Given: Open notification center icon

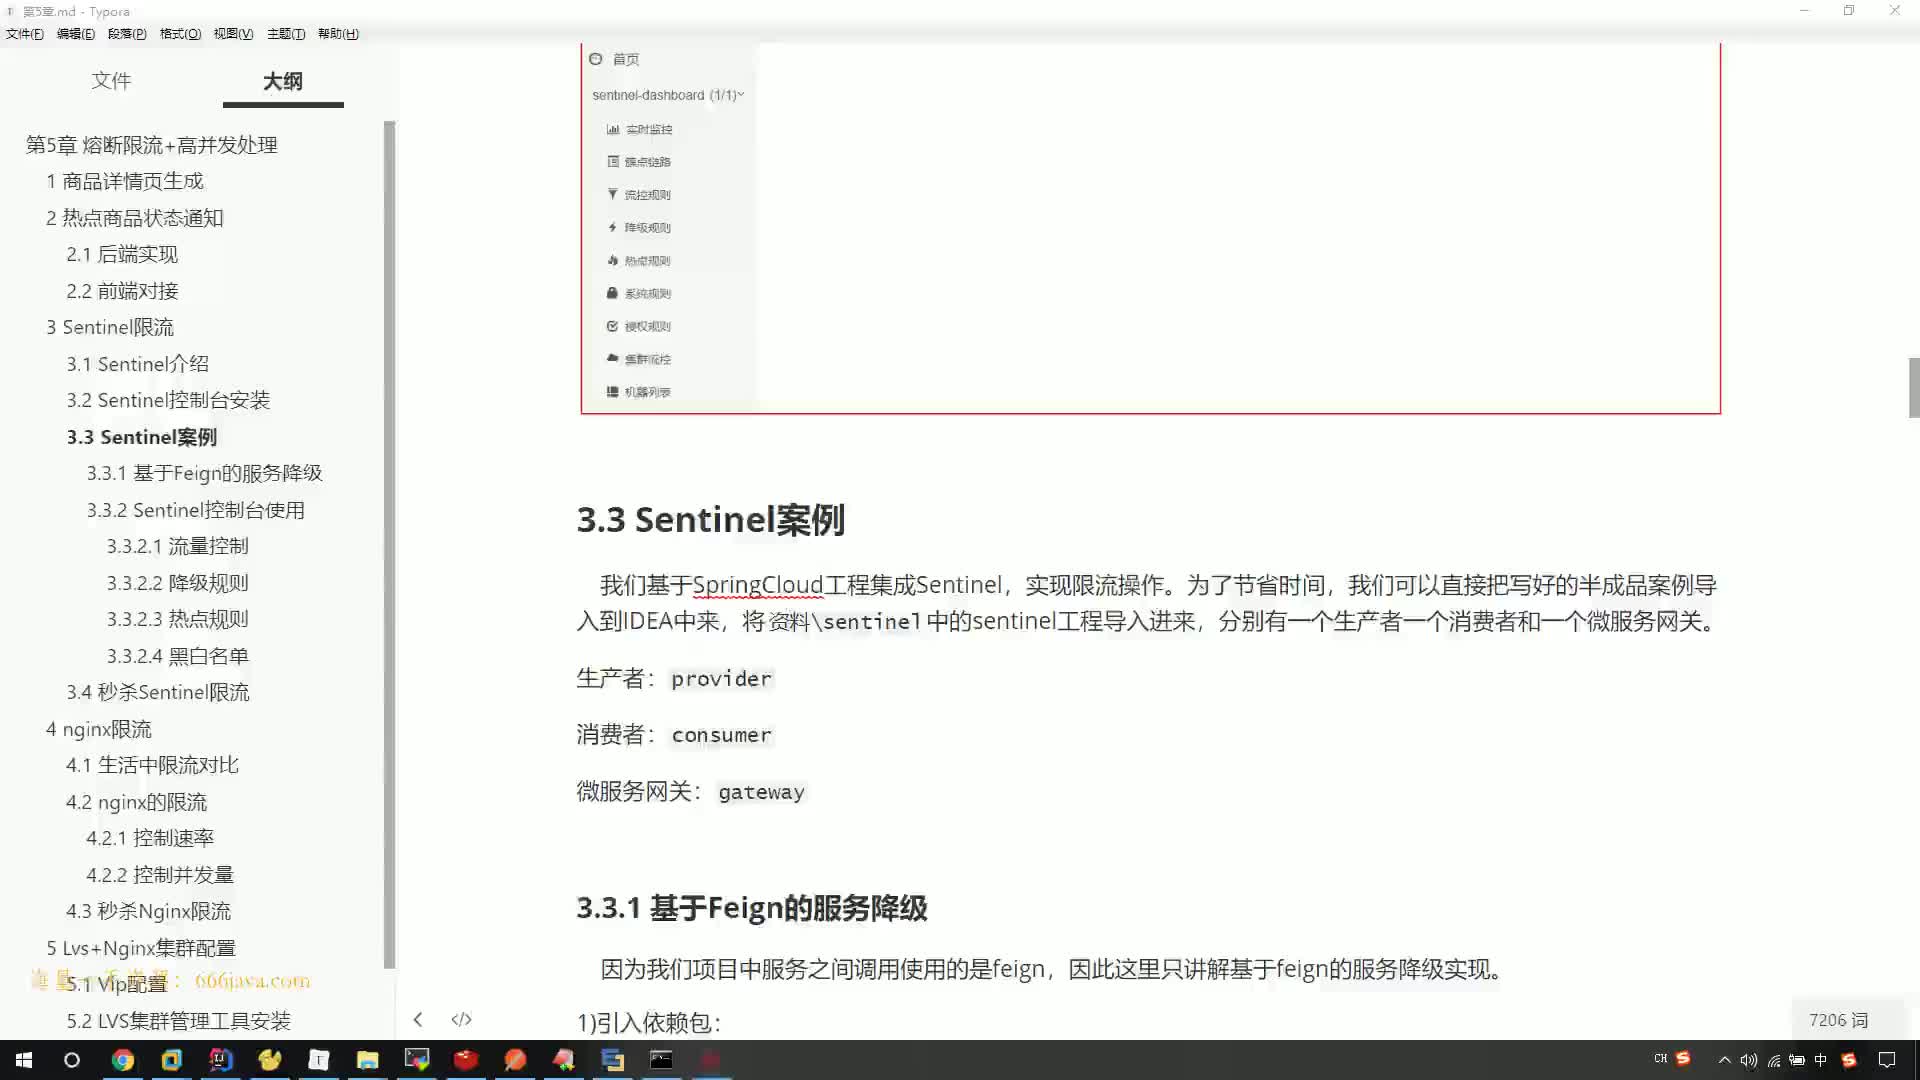Looking at the screenshot, I should [1887, 1060].
